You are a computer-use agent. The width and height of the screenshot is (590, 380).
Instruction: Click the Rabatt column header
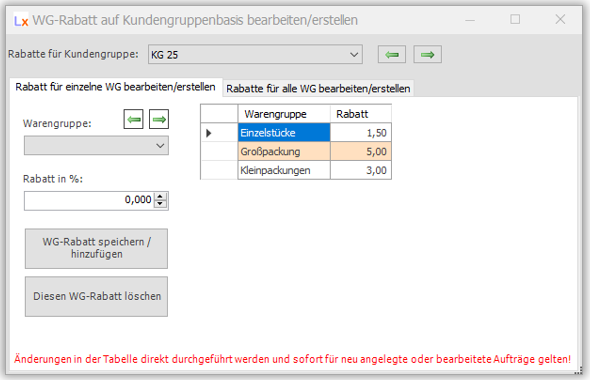tap(361, 114)
